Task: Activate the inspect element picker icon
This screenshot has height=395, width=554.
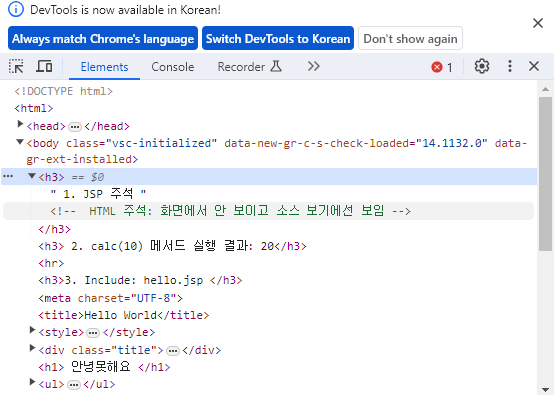Action: click(x=16, y=66)
